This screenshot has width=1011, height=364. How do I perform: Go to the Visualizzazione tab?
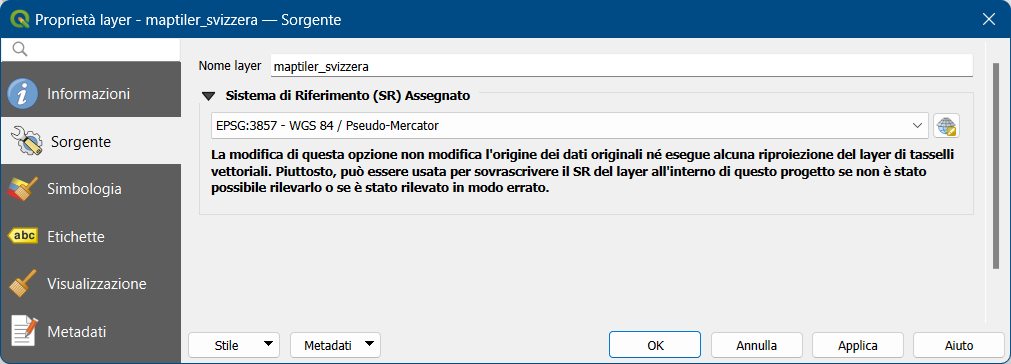(x=90, y=283)
